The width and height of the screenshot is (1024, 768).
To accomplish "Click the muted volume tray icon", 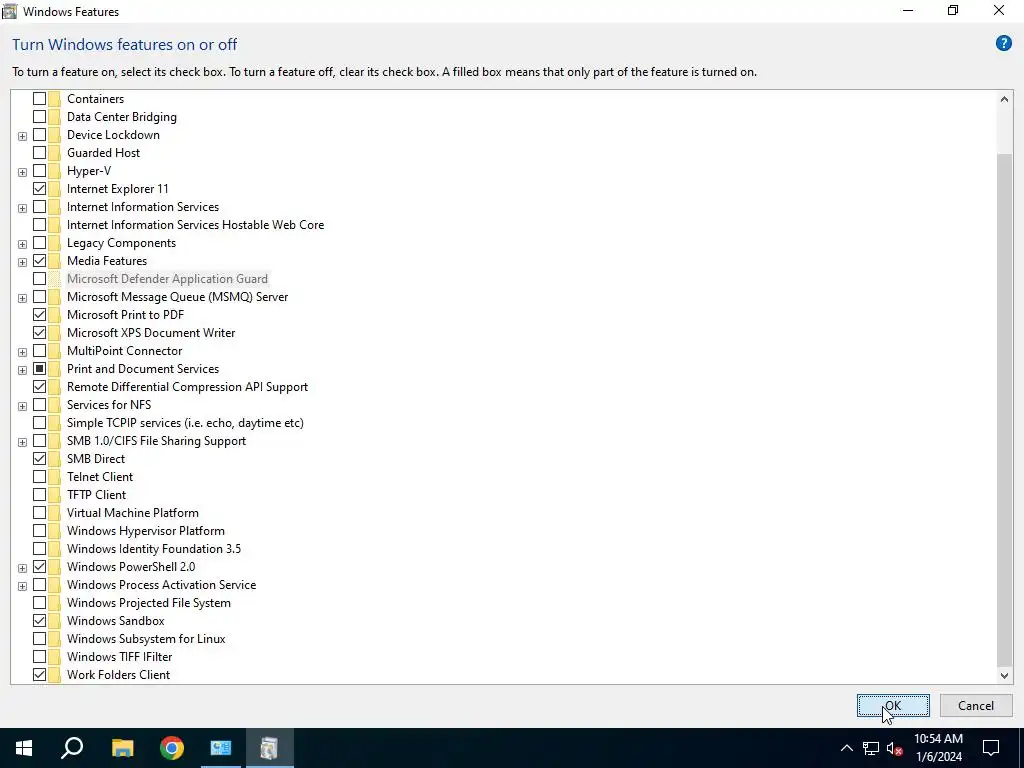I will tap(895, 748).
